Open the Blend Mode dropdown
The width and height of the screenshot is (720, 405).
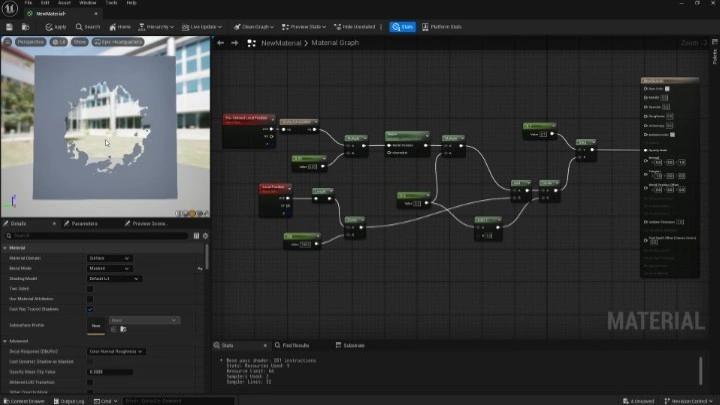point(112,268)
